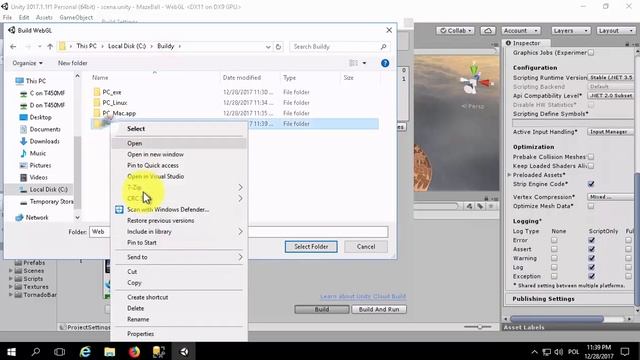Enable Optimize Mesh Data checkbox
Viewport: 640px width, 360px height.
click(591, 206)
